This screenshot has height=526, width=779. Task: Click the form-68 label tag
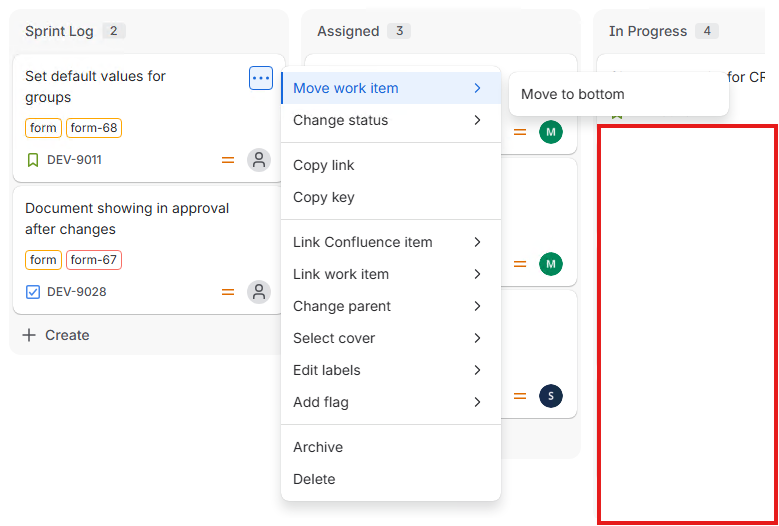click(94, 128)
